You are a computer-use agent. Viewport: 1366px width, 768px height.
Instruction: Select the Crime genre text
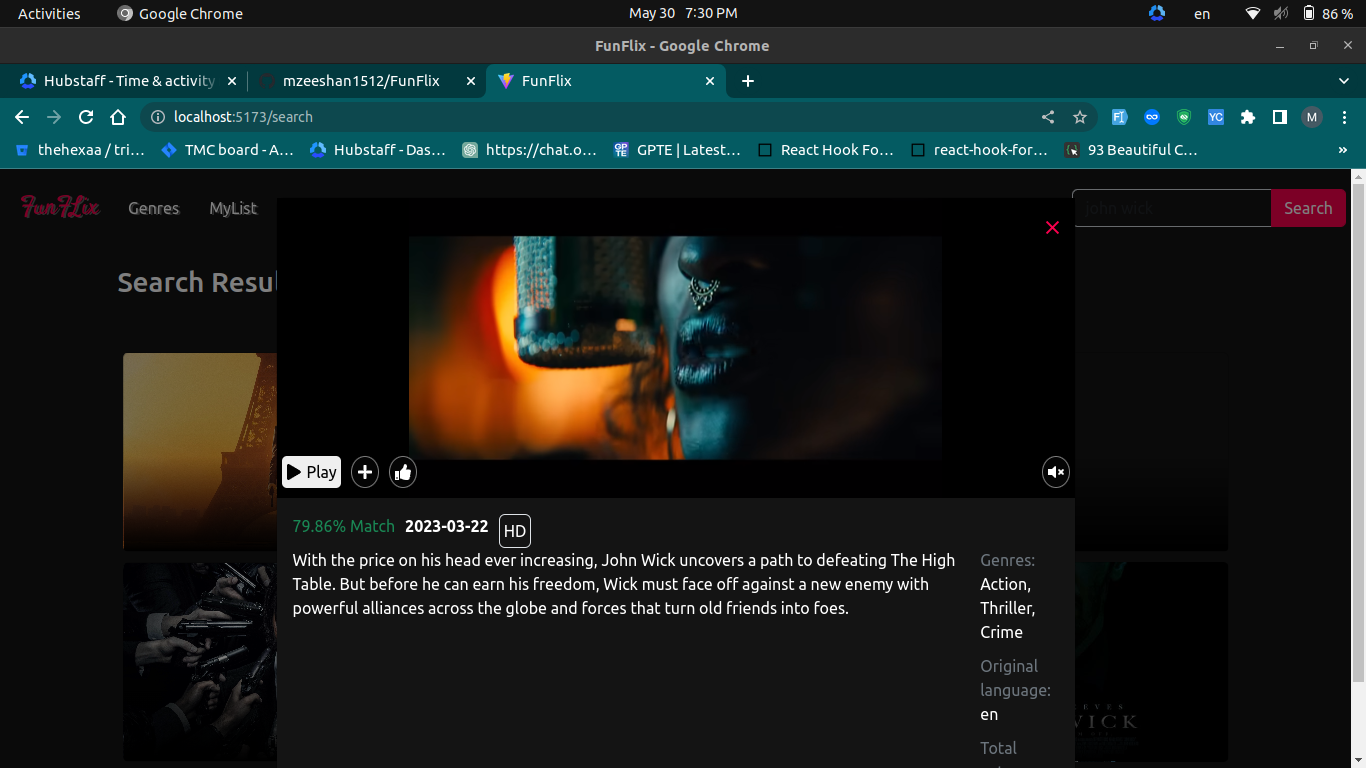(1001, 632)
